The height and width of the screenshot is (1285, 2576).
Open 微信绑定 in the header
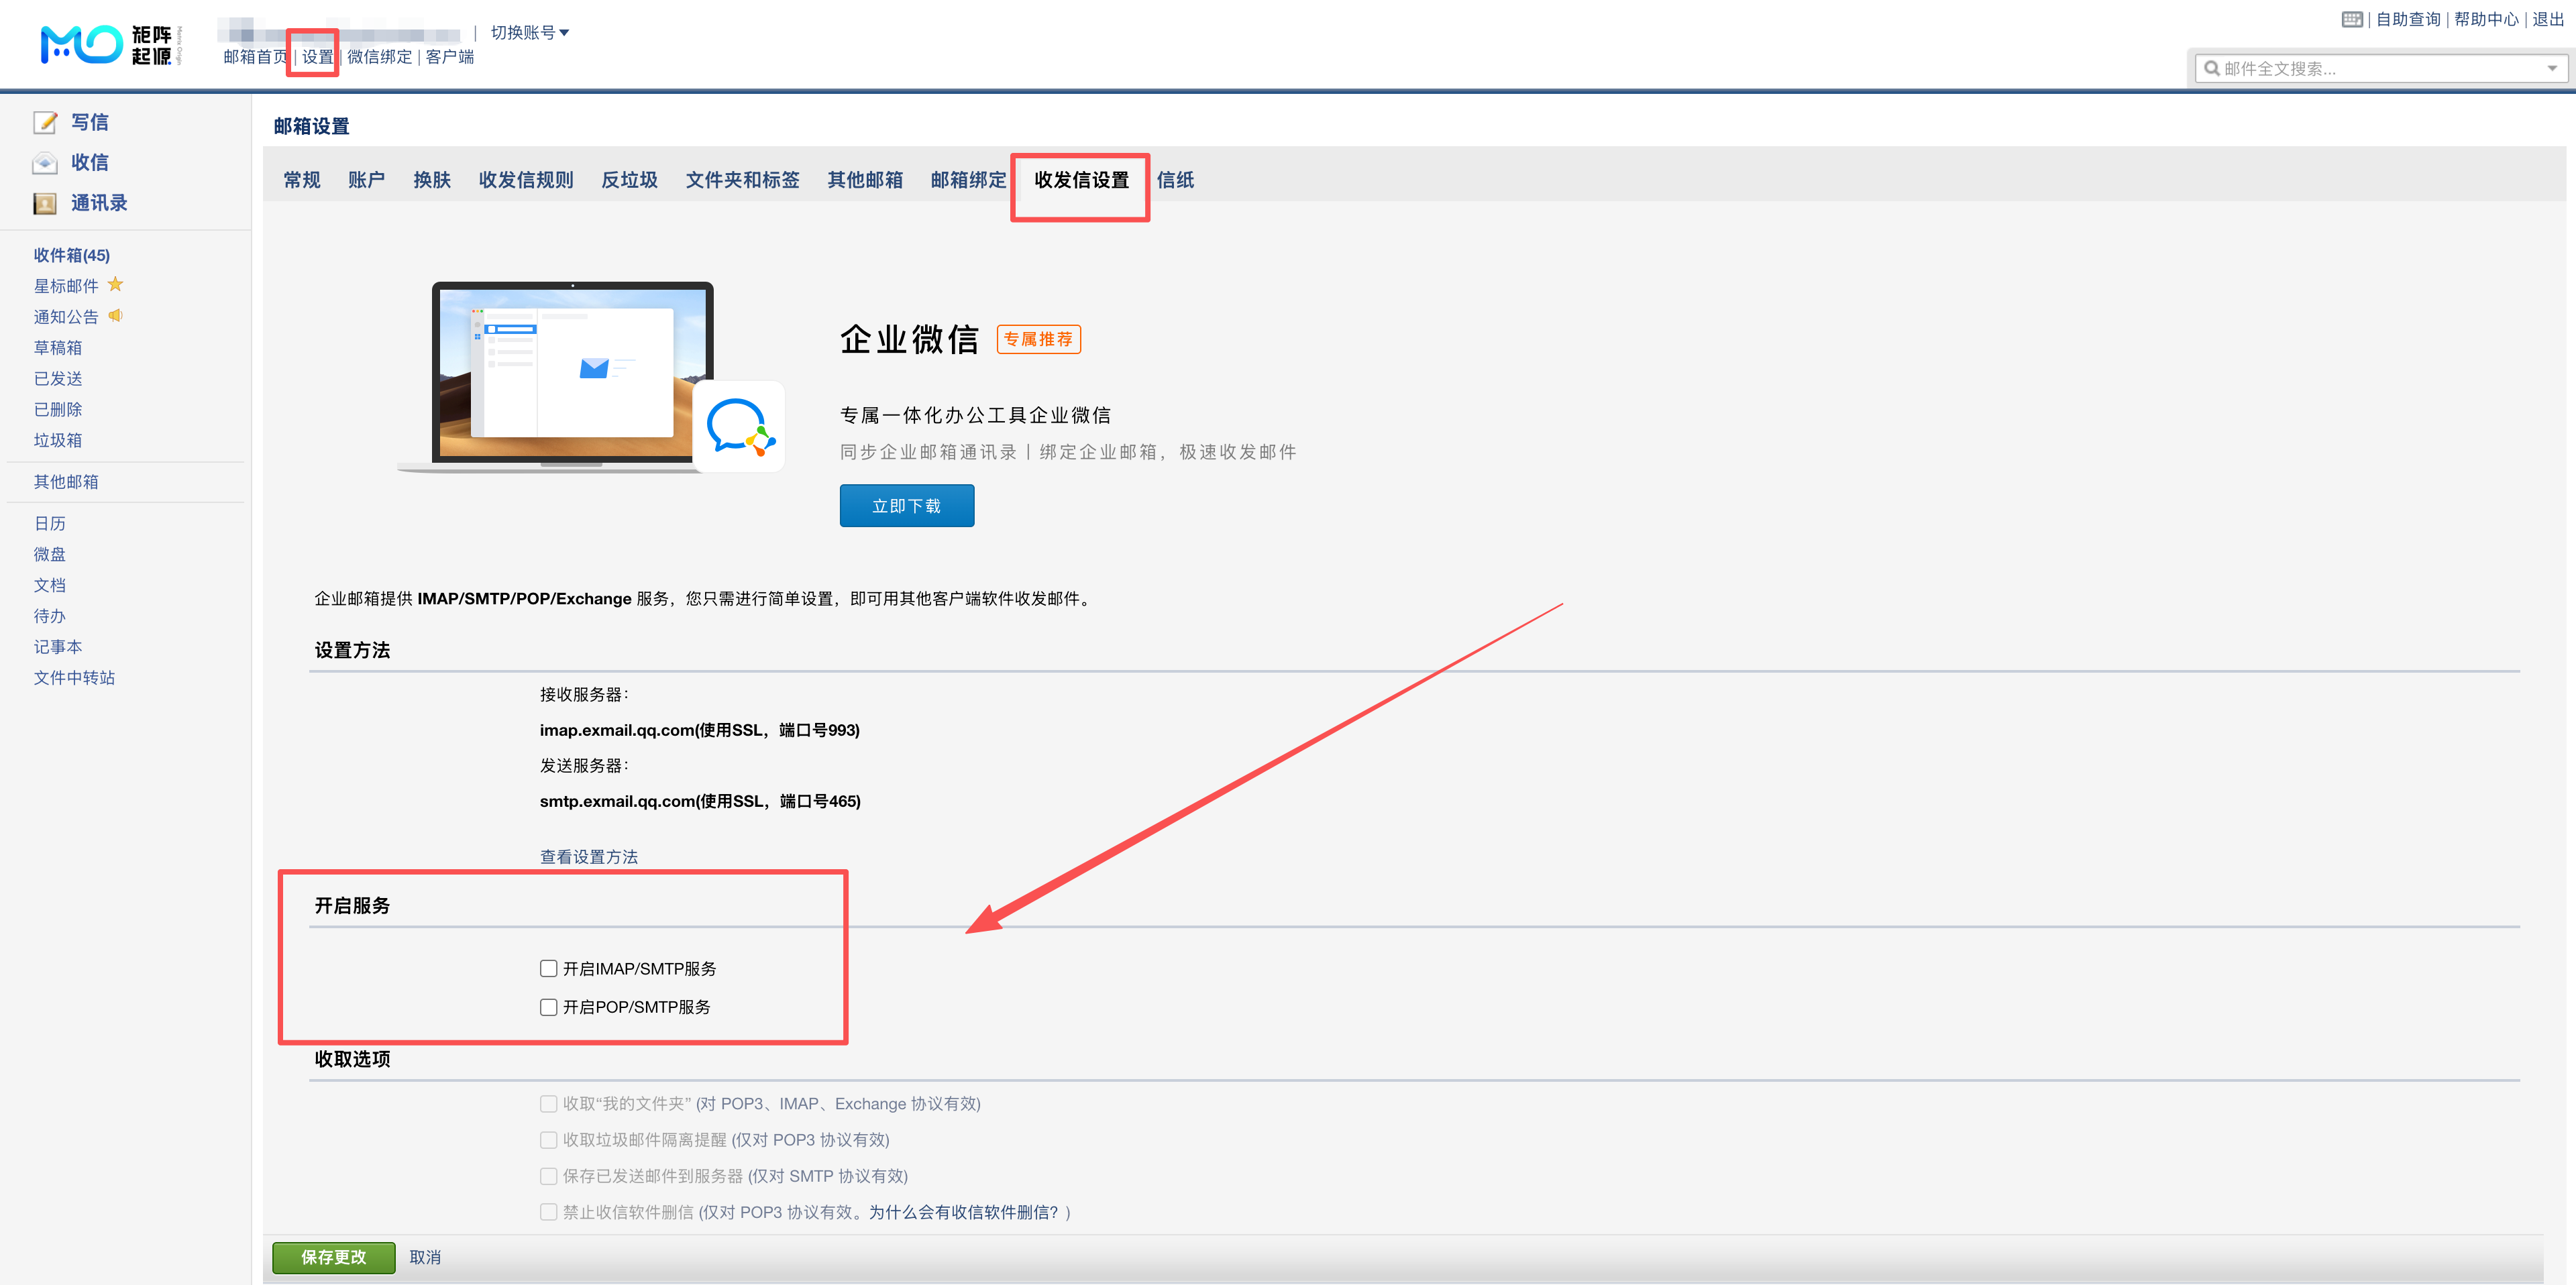pos(379,57)
